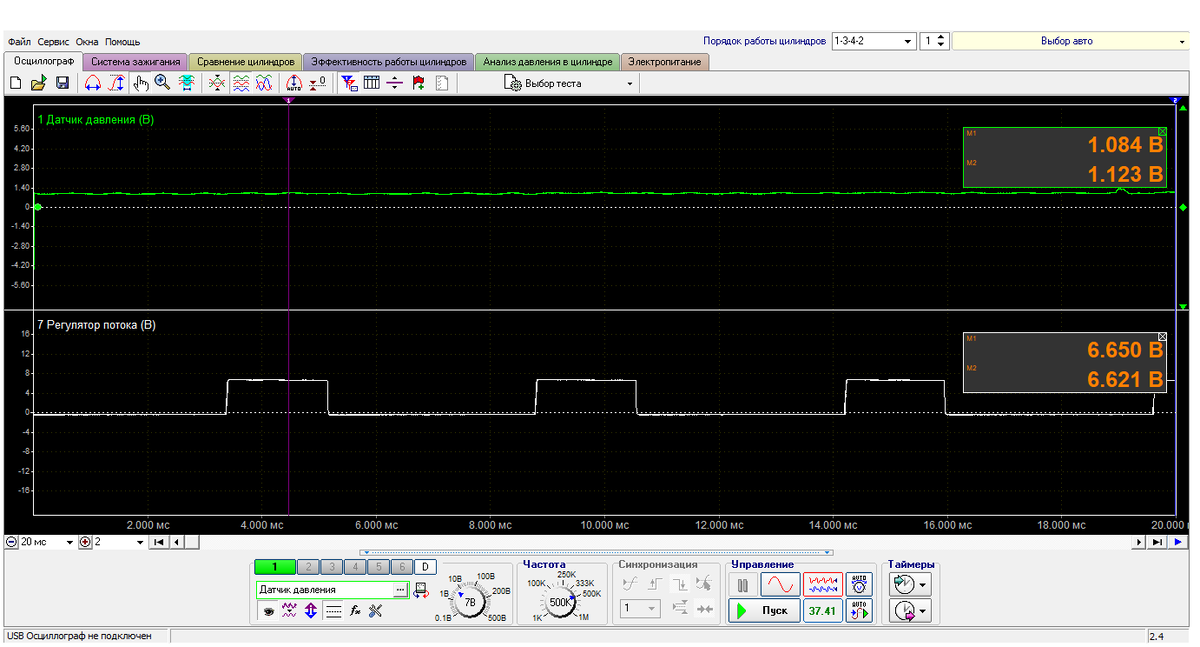
Task: Open the line style settings icon
Action: 333,611
